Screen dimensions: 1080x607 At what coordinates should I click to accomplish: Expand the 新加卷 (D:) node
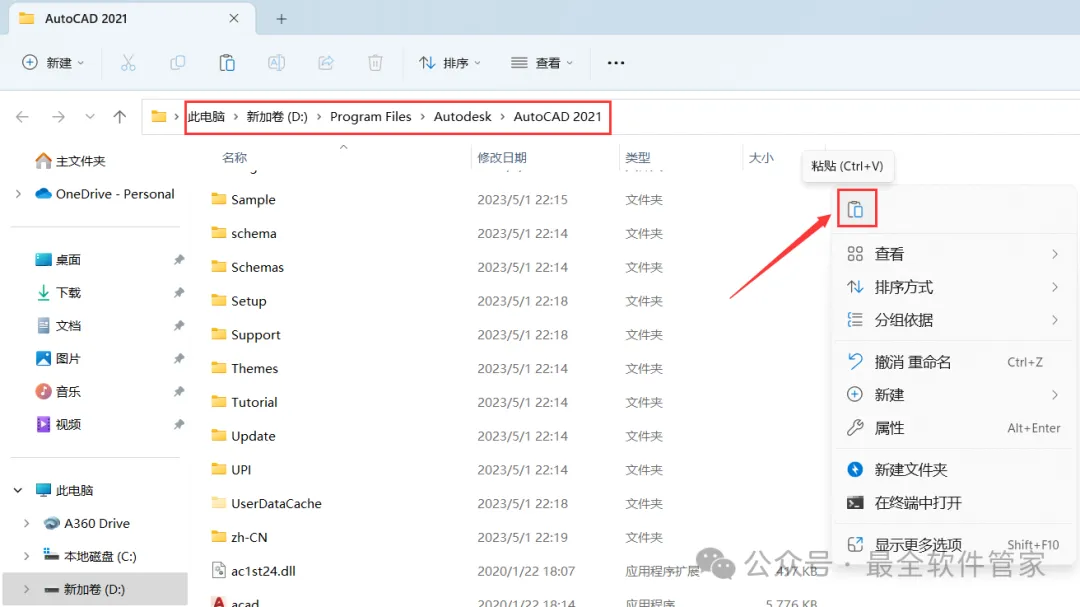26,589
